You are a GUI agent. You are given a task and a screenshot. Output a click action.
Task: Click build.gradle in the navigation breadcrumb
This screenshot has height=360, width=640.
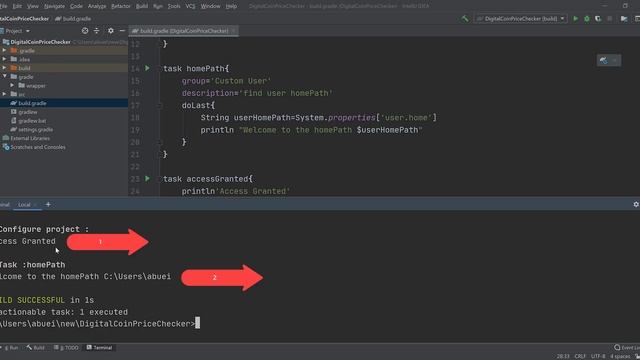(x=73, y=19)
